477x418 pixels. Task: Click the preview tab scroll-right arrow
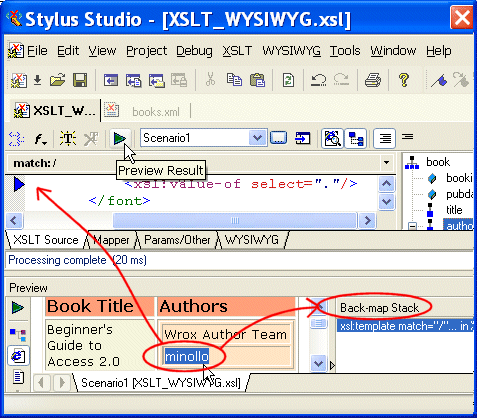click(x=61, y=382)
